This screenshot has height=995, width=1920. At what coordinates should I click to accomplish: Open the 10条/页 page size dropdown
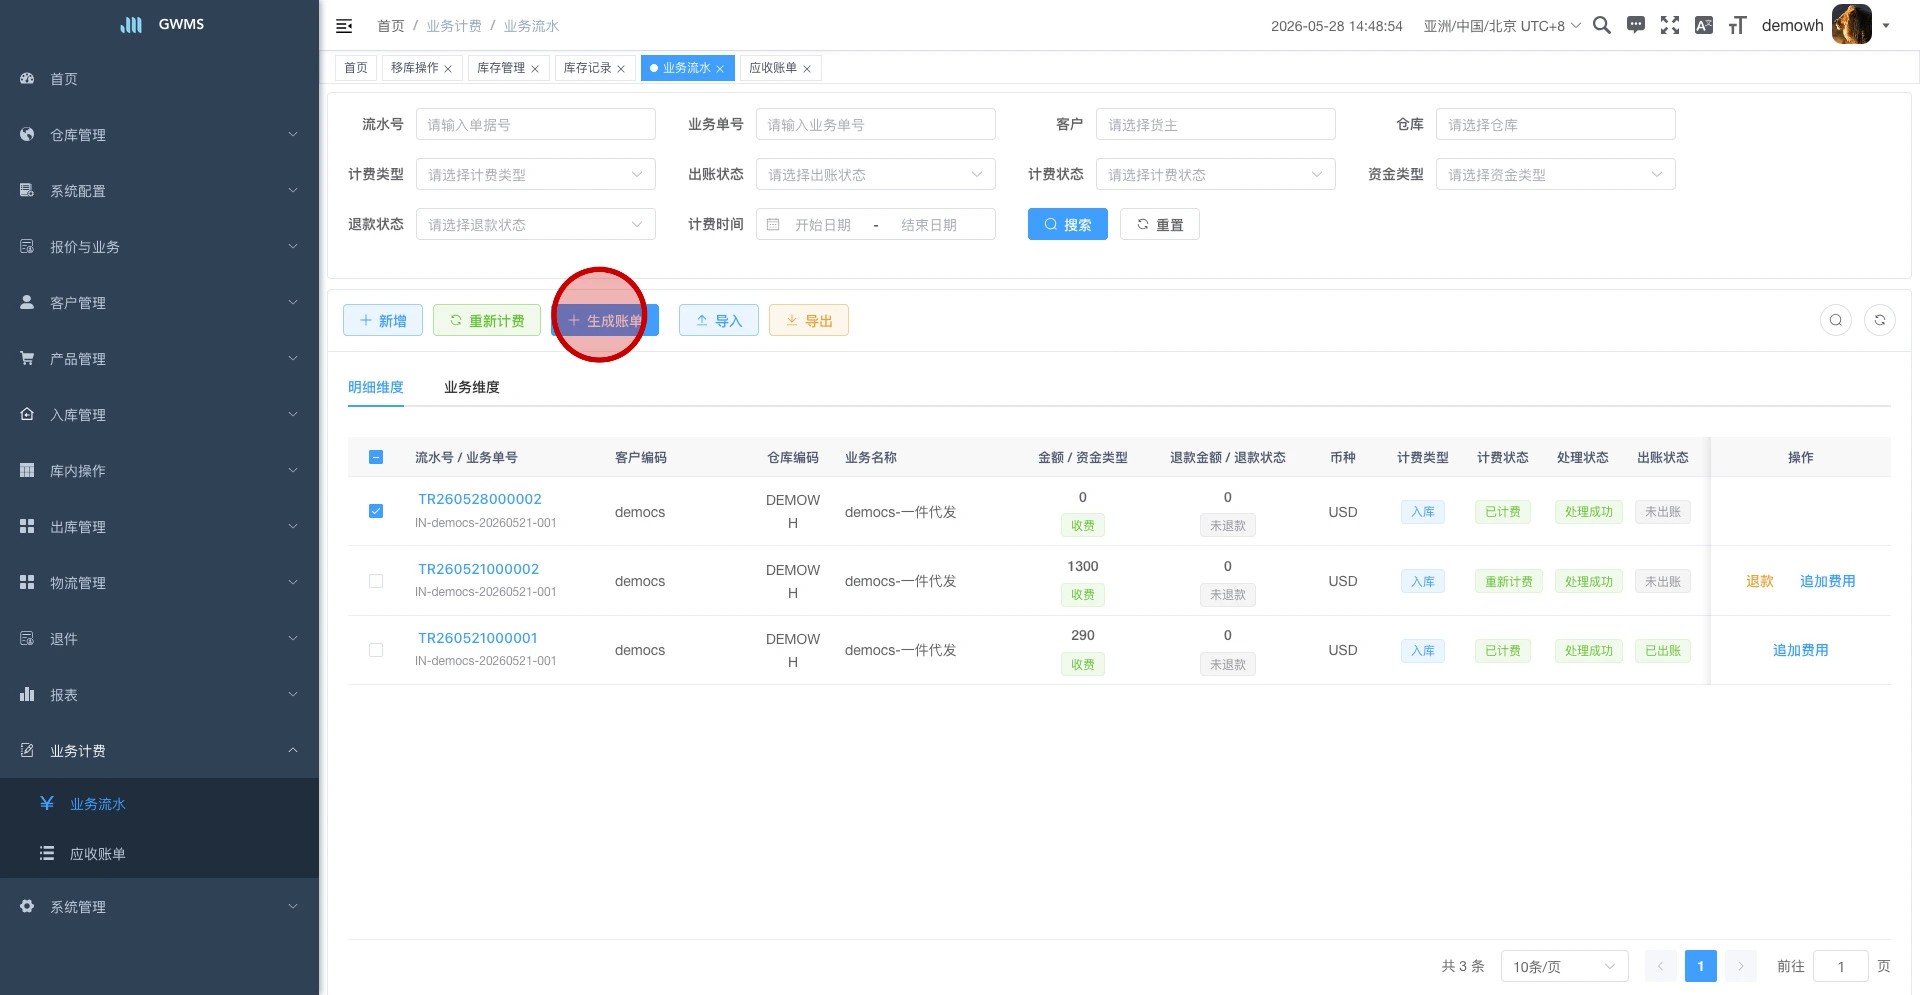click(1565, 966)
